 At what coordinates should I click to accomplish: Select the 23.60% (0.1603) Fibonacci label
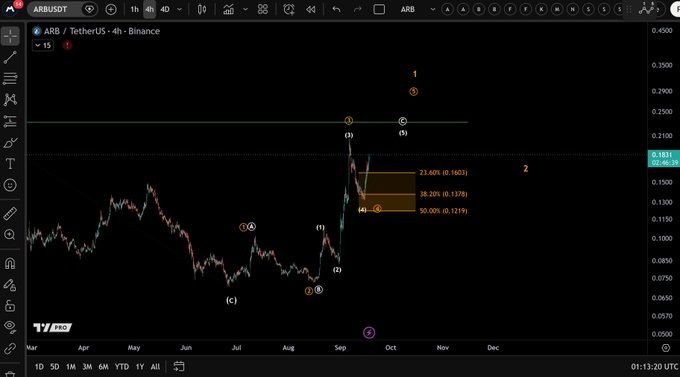[443, 173]
